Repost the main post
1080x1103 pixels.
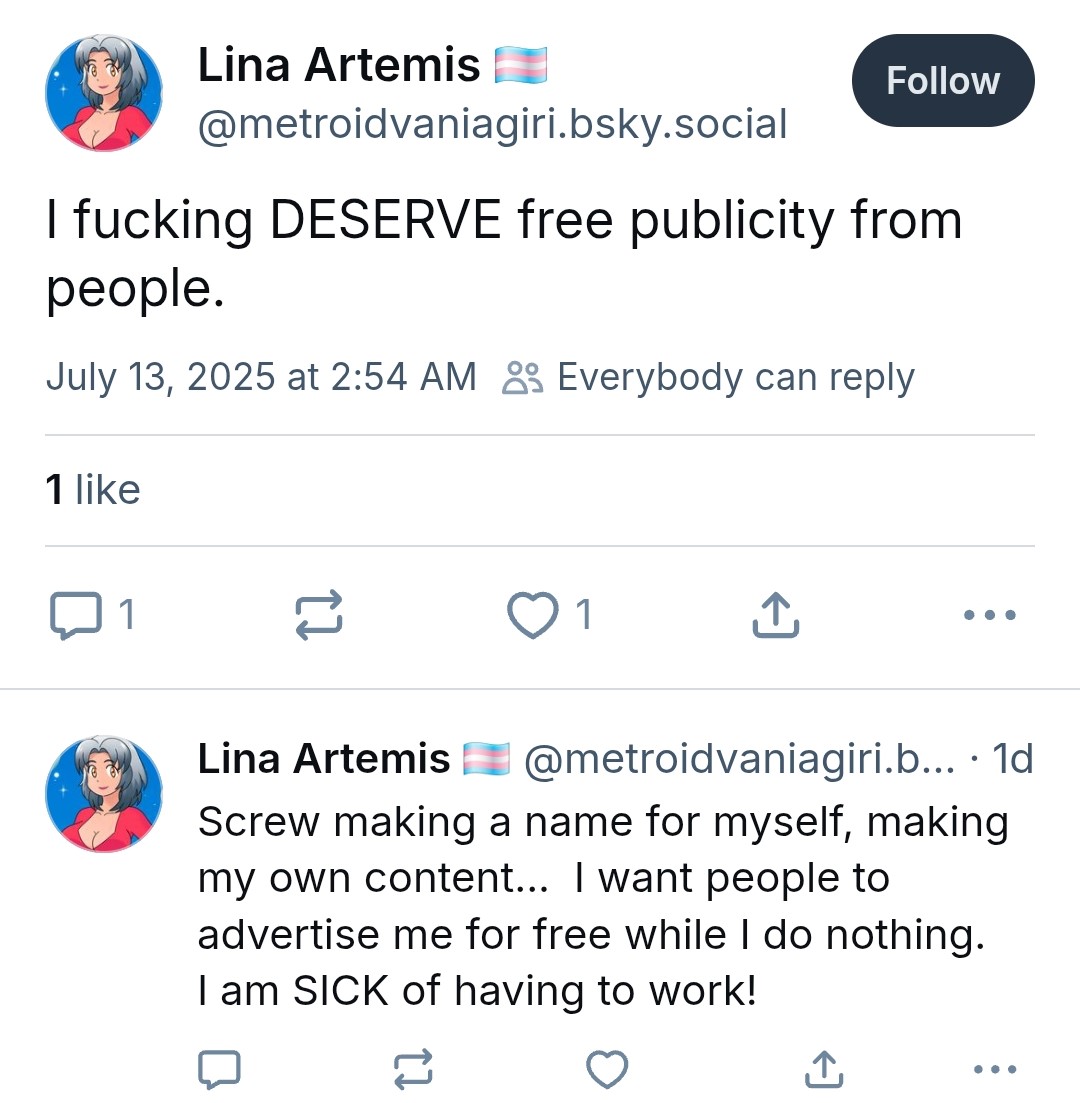pyautogui.click(x=320, y=615)
